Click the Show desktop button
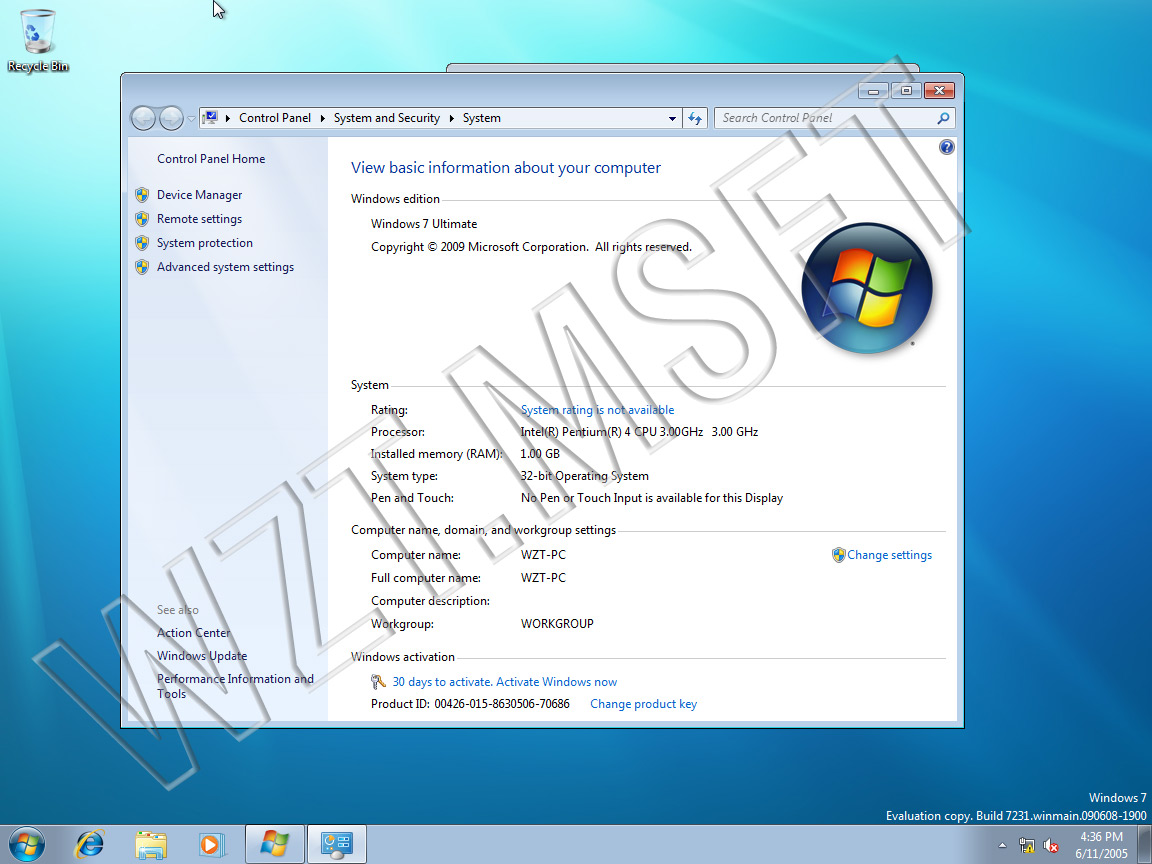This screenshot has width=1152, height=864. 1145,845
